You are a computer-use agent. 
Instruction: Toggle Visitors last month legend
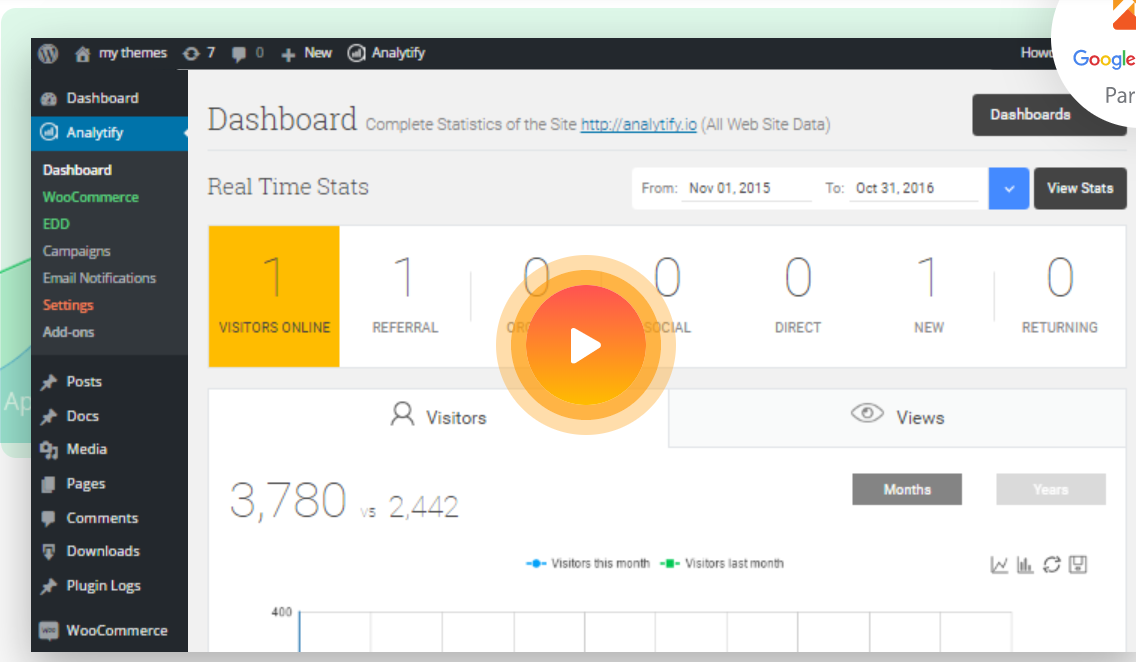click(x=722, y=563)
